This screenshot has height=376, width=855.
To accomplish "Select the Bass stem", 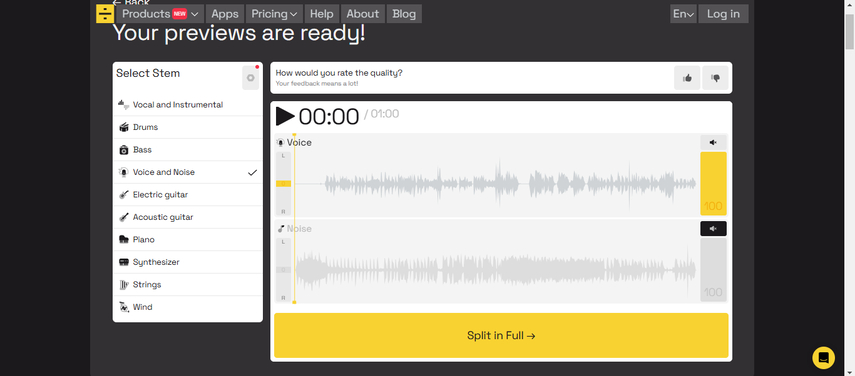I will click(188, 149).
